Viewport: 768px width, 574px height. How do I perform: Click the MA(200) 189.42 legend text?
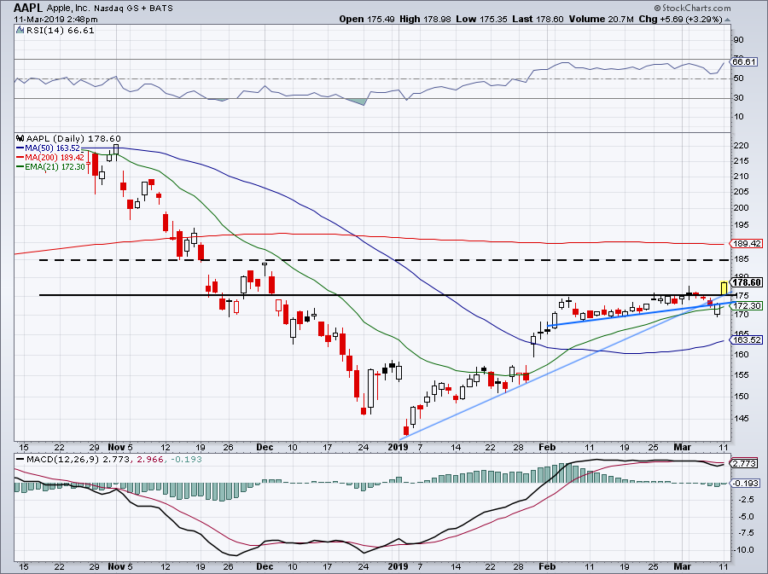54,158
